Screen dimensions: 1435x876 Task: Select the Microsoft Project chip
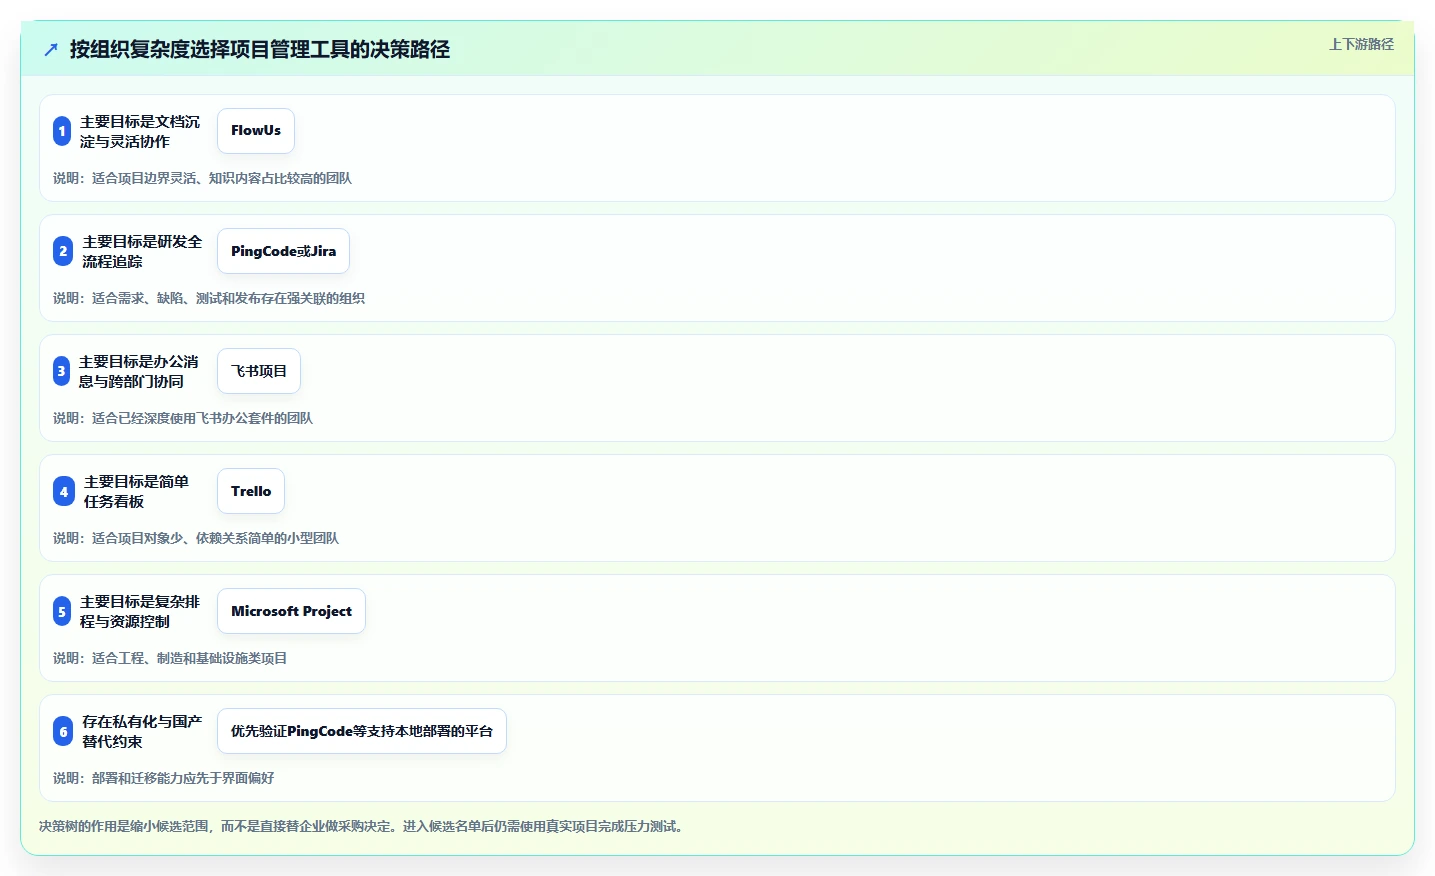coord(291,611)
